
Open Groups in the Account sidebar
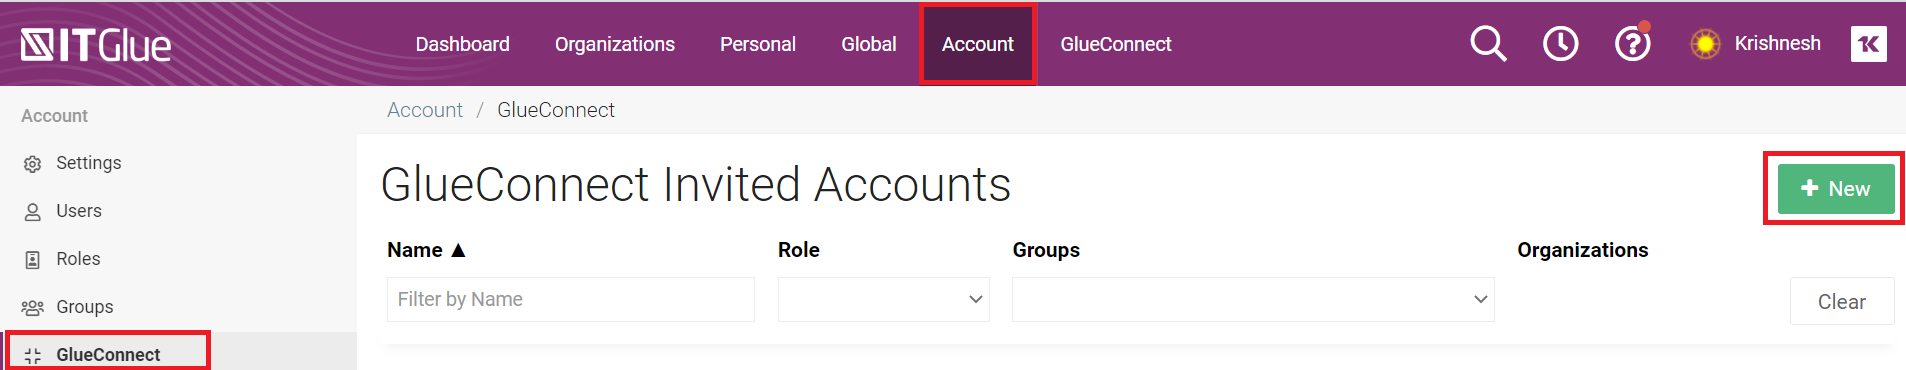pyautogui.click(x=85, y=307)
